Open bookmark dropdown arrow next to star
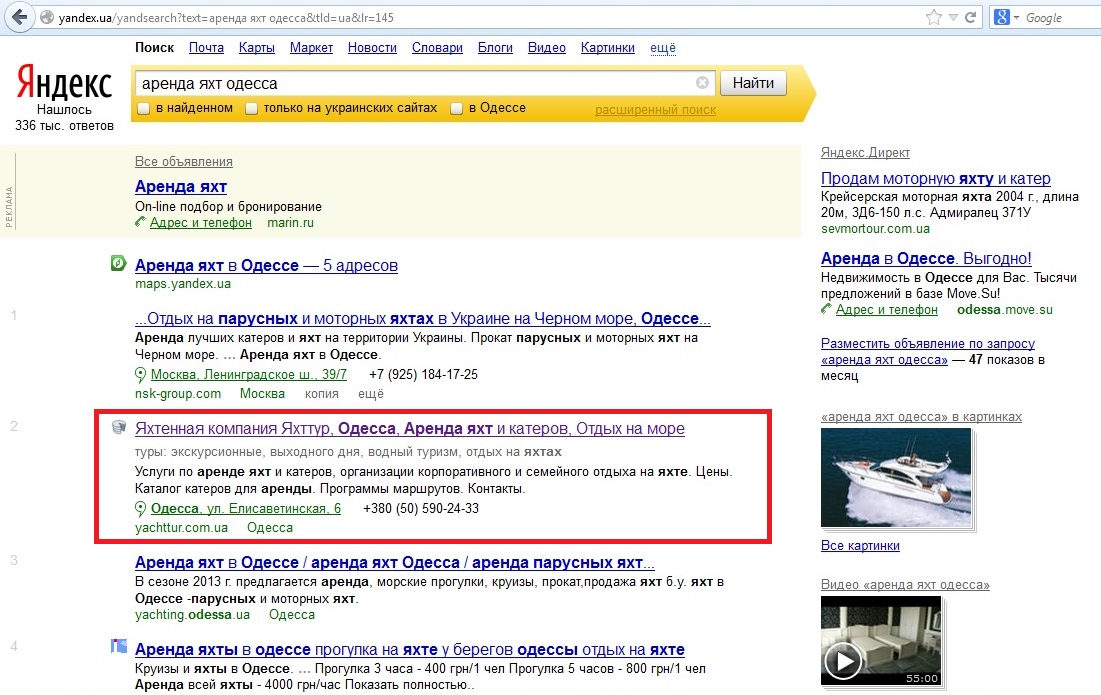This screenshot has height=695, width=1101. coord(953,18)
